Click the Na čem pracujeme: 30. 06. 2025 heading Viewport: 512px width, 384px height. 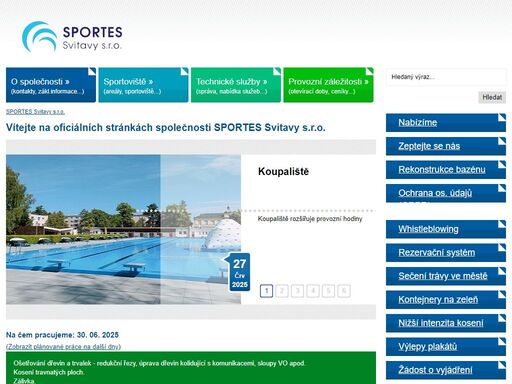coord(62,335)
